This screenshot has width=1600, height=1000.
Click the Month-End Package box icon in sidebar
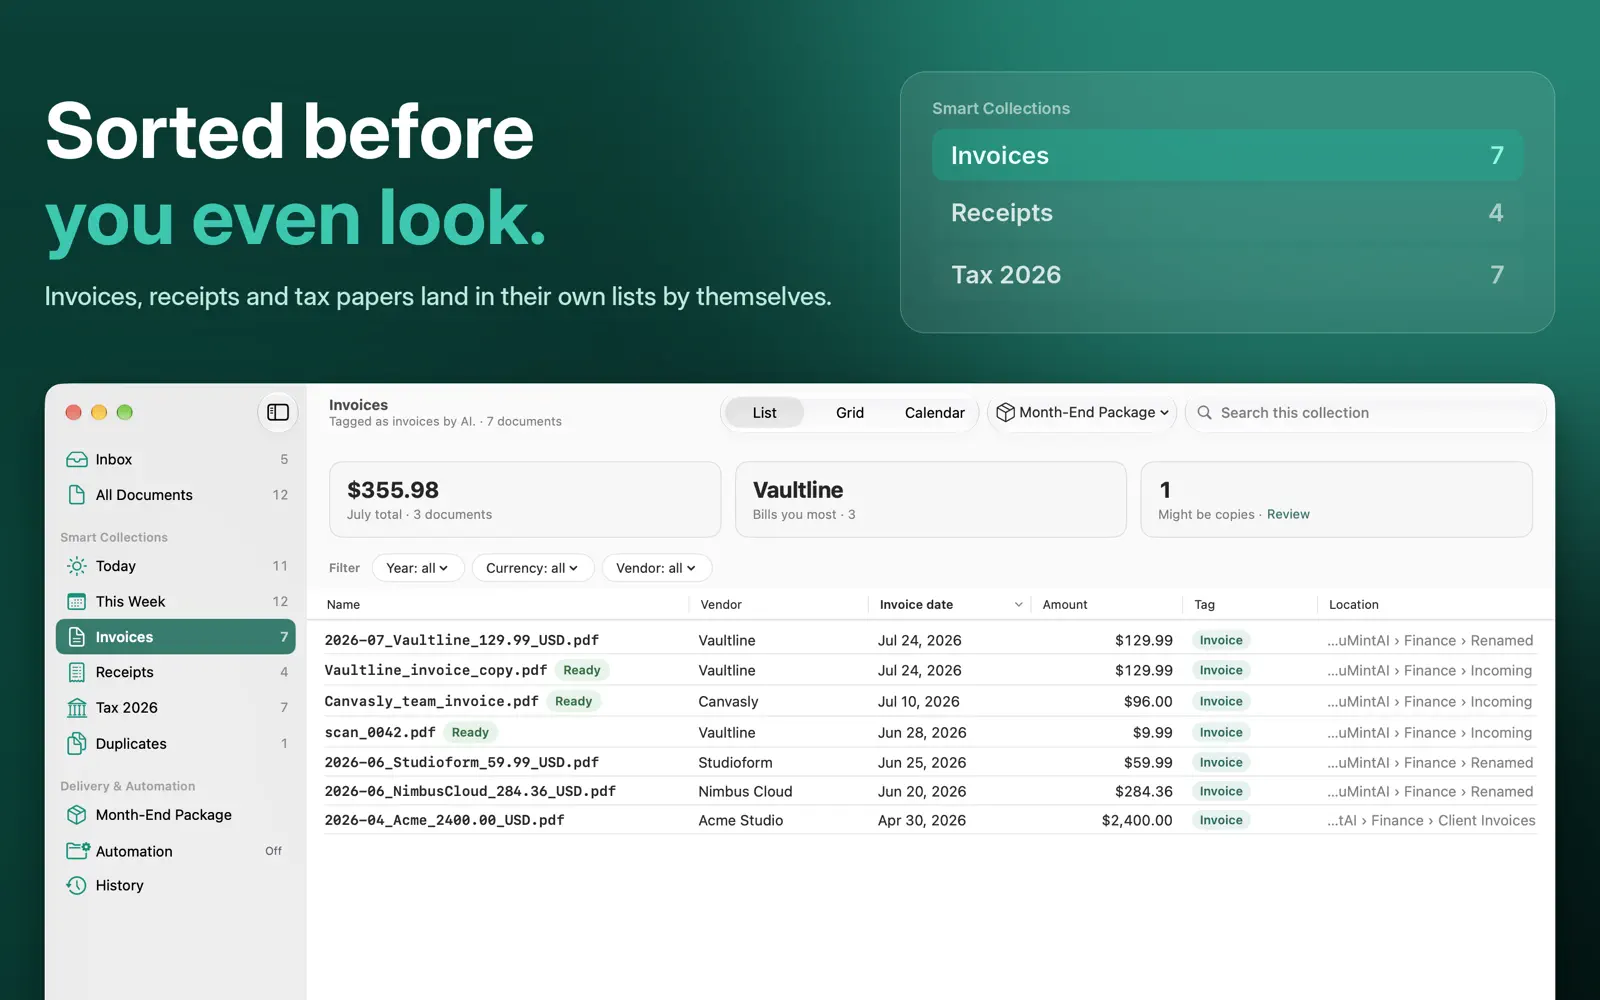[x=77, y=815]
